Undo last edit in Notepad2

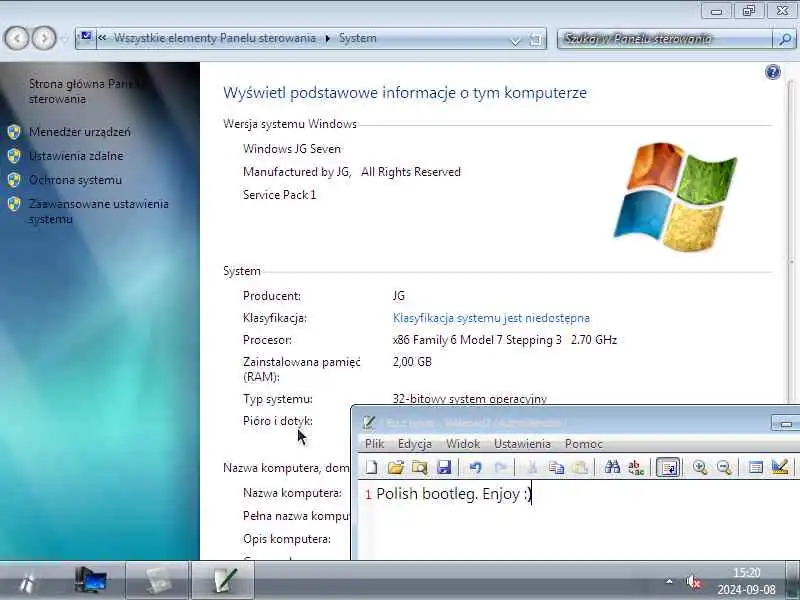point(475,467)
